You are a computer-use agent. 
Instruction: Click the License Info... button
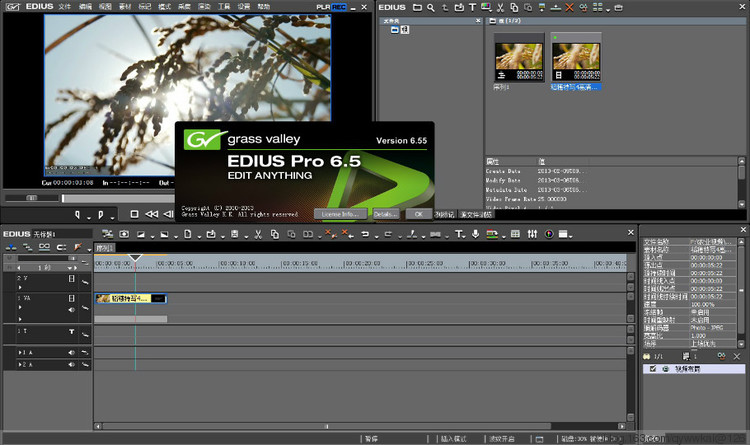tap(339, 213)
